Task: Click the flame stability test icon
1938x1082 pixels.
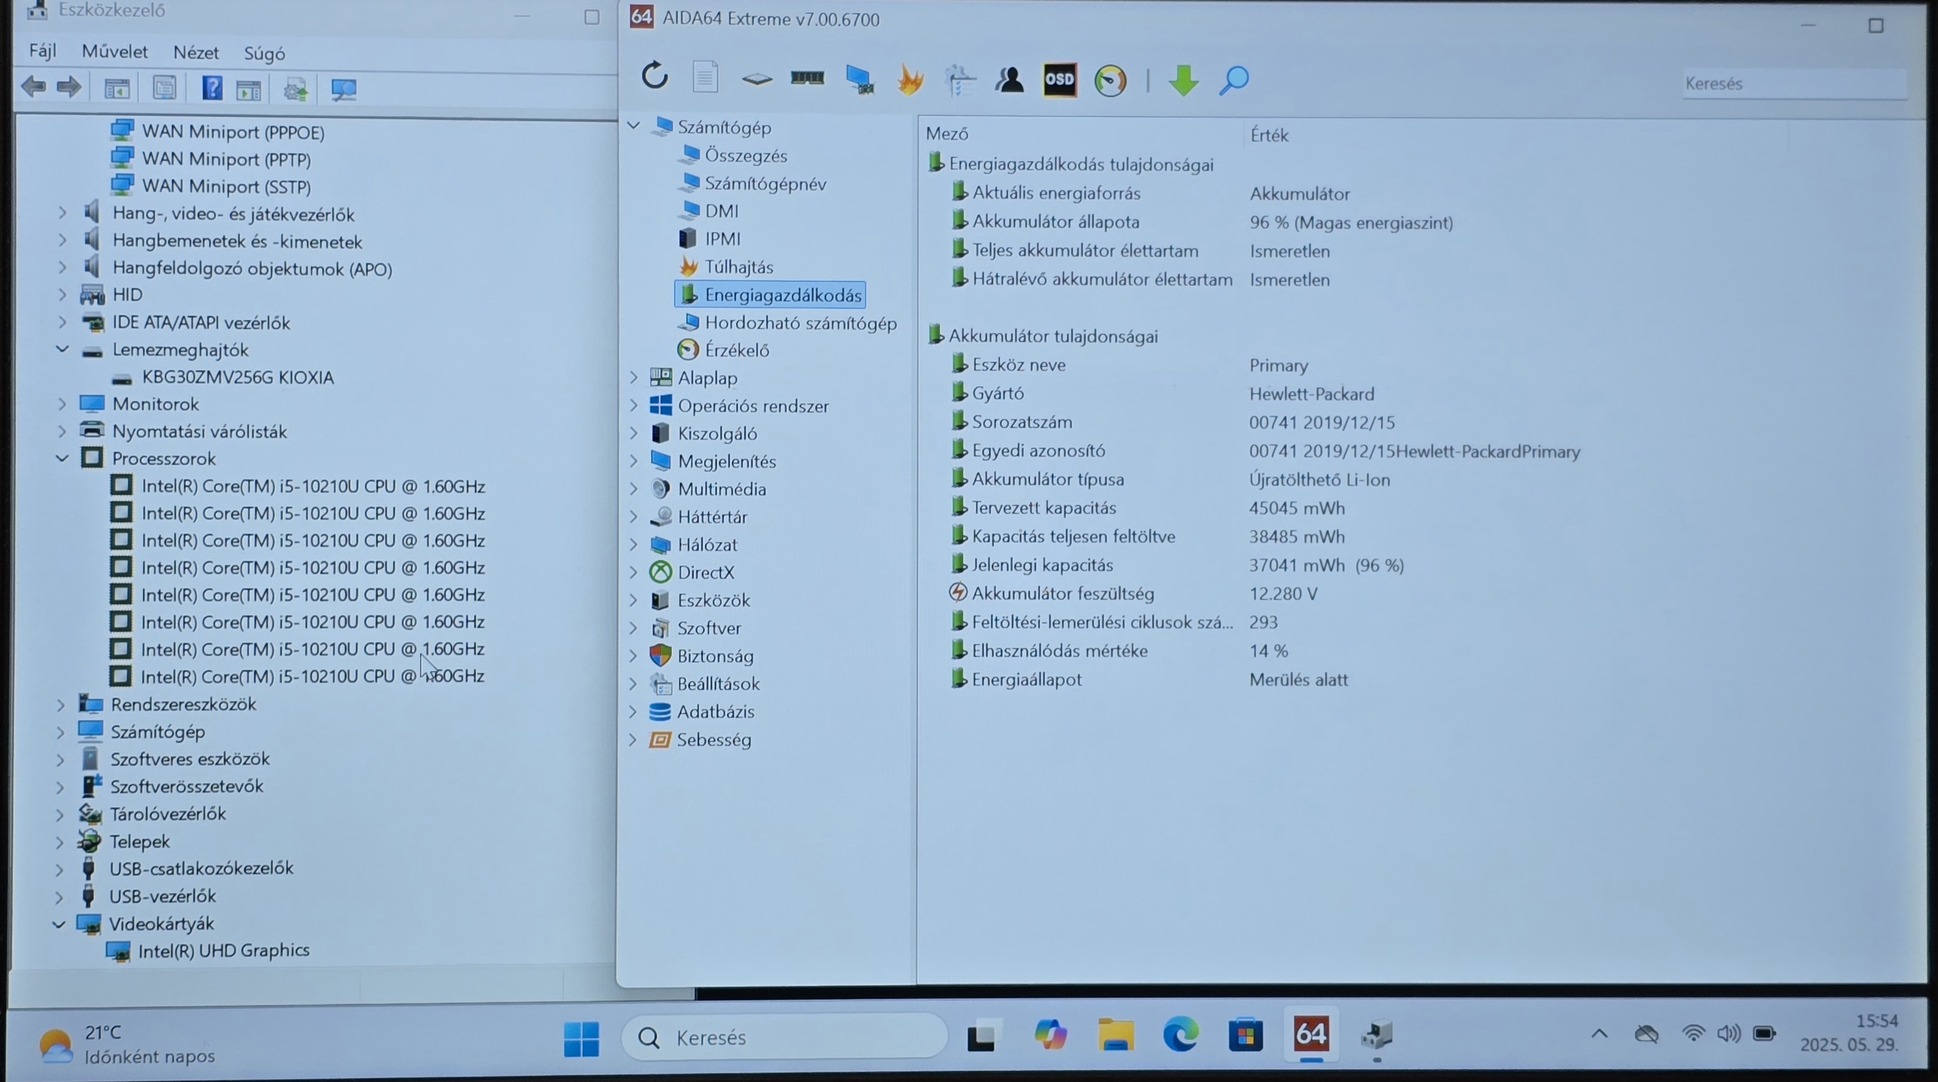Action: click(x=910, y=80)
